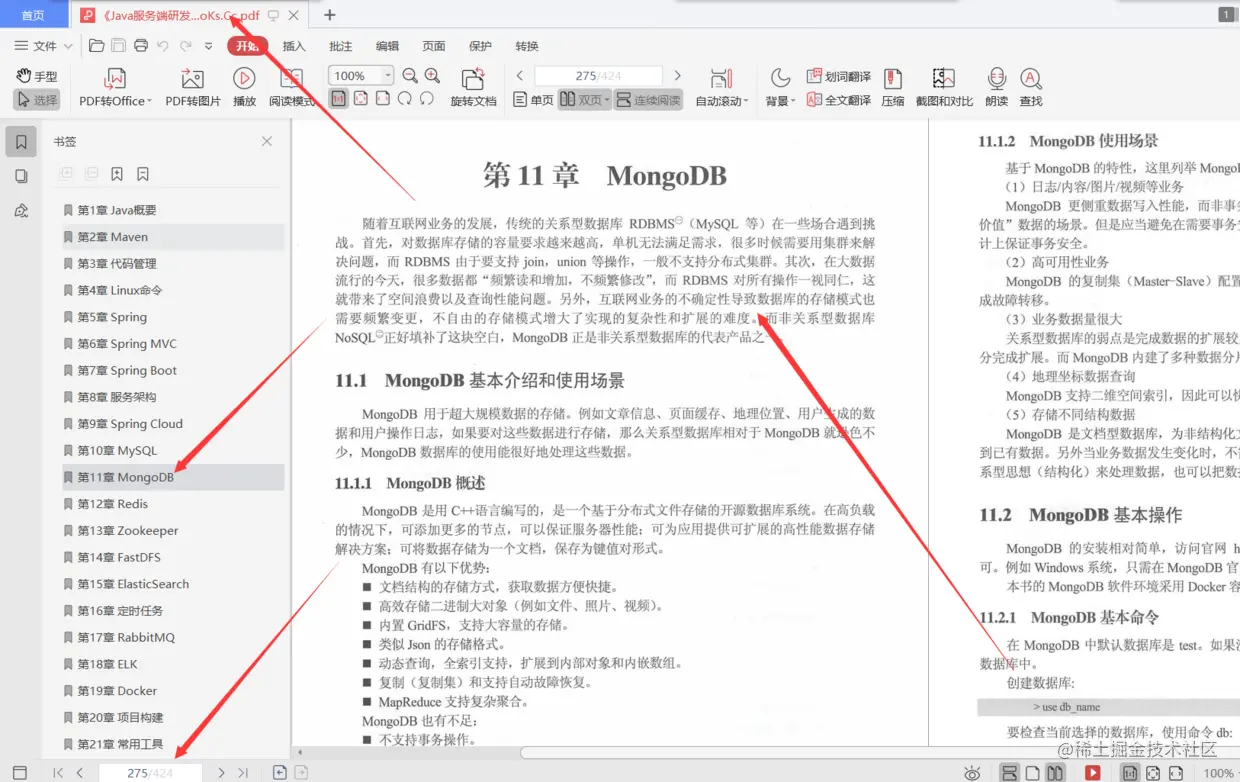Click 全文翻译 full text translation

click(838, 100)
